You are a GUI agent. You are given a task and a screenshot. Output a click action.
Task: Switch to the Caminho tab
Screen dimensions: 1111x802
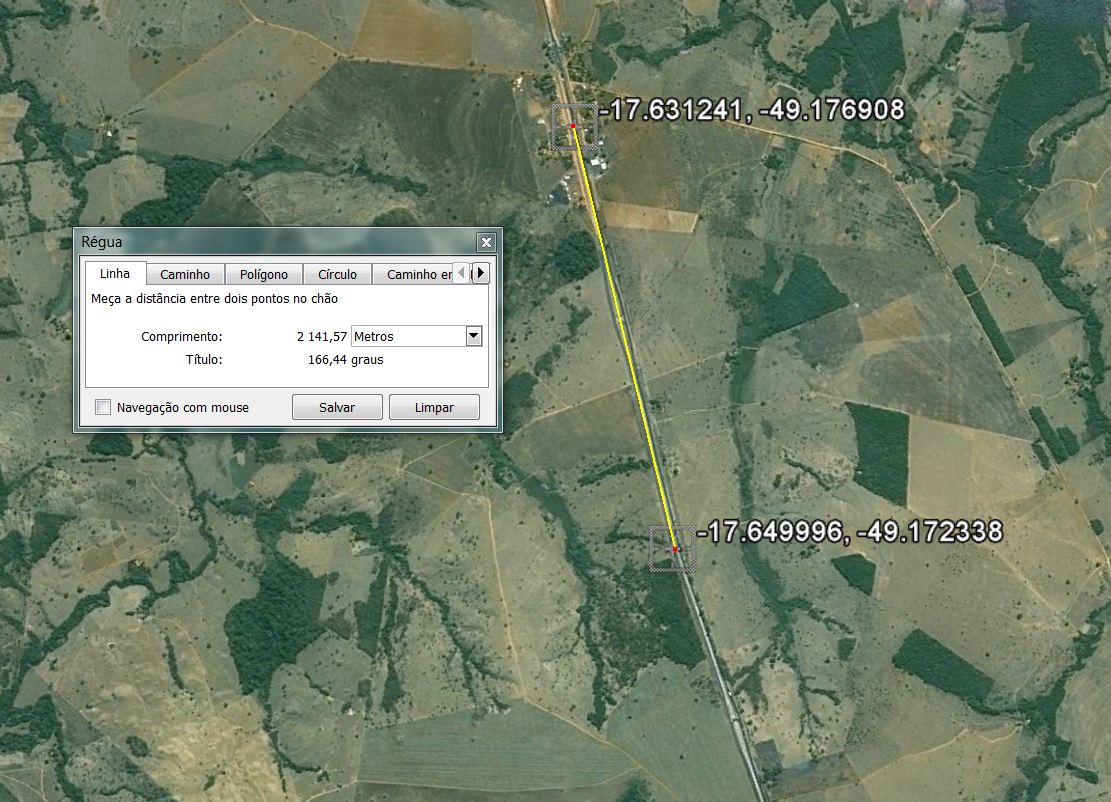click(185, 274)
